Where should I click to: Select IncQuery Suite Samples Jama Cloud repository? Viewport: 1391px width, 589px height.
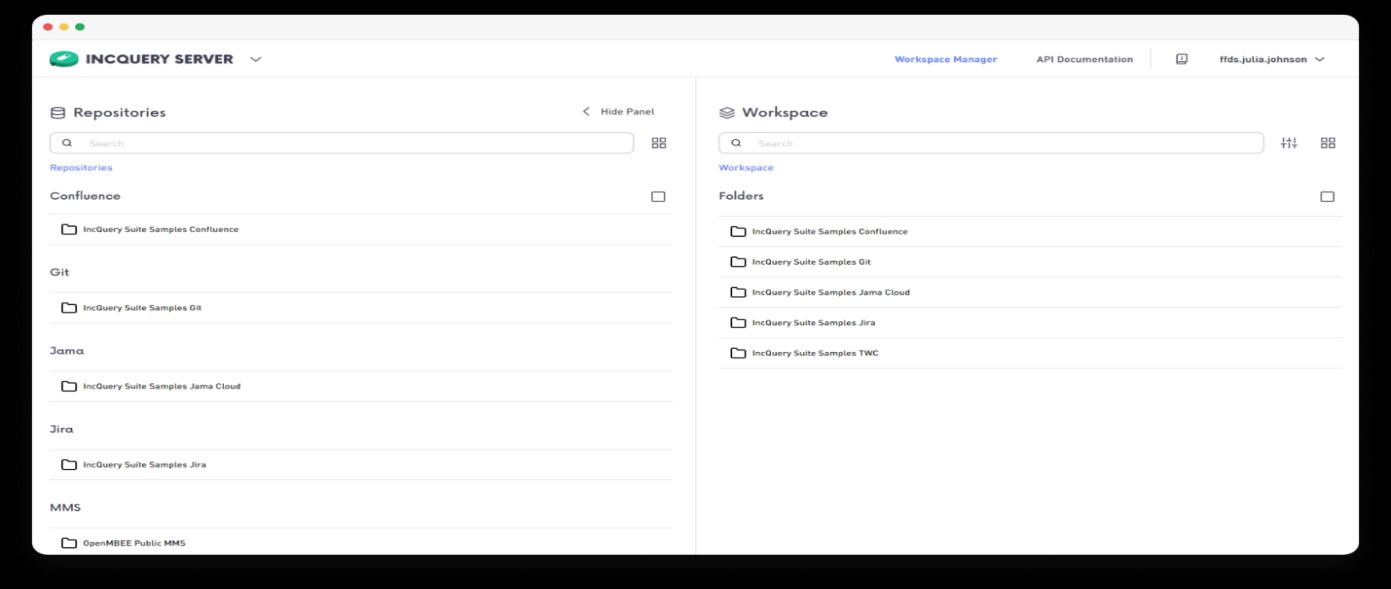point(360,386)
